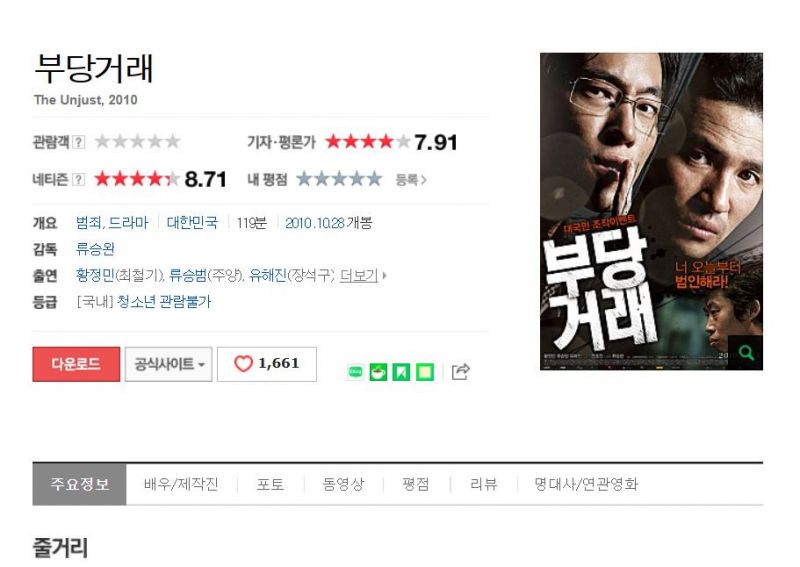Screen dimensions: 800x567
Task: Click the green memo share icon
Action: click(x=425, y=372)
